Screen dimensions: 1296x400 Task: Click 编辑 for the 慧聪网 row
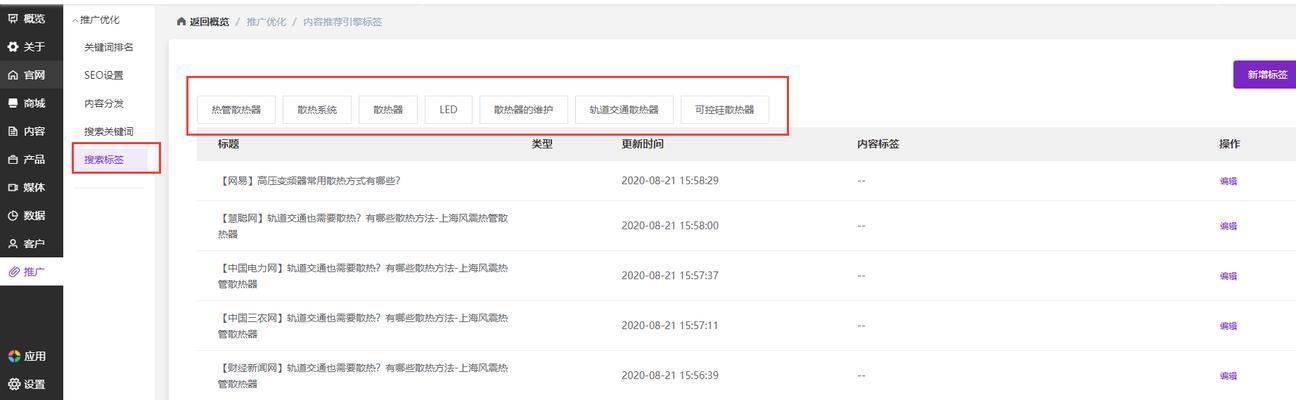click(1228, 226)
